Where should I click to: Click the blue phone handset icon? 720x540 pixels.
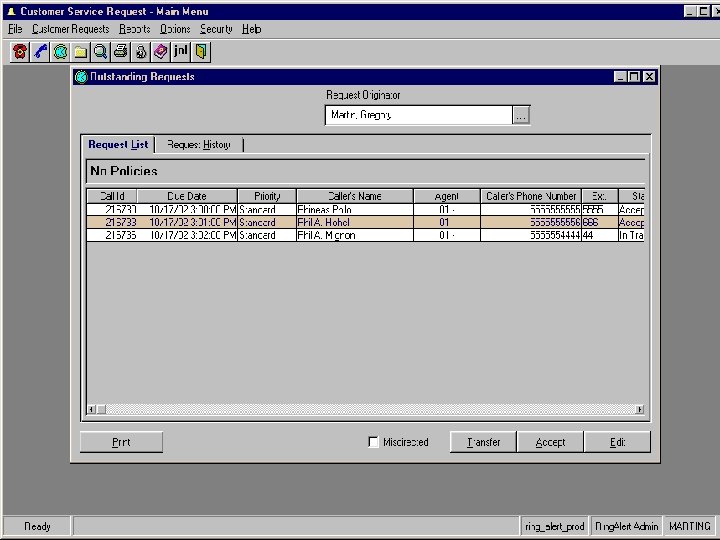pyautogui.click(x=40, y=51)
